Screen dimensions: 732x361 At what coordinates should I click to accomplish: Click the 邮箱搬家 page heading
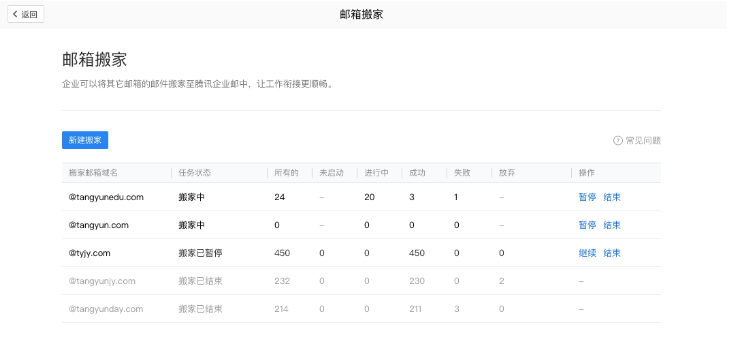pos(94,60)
